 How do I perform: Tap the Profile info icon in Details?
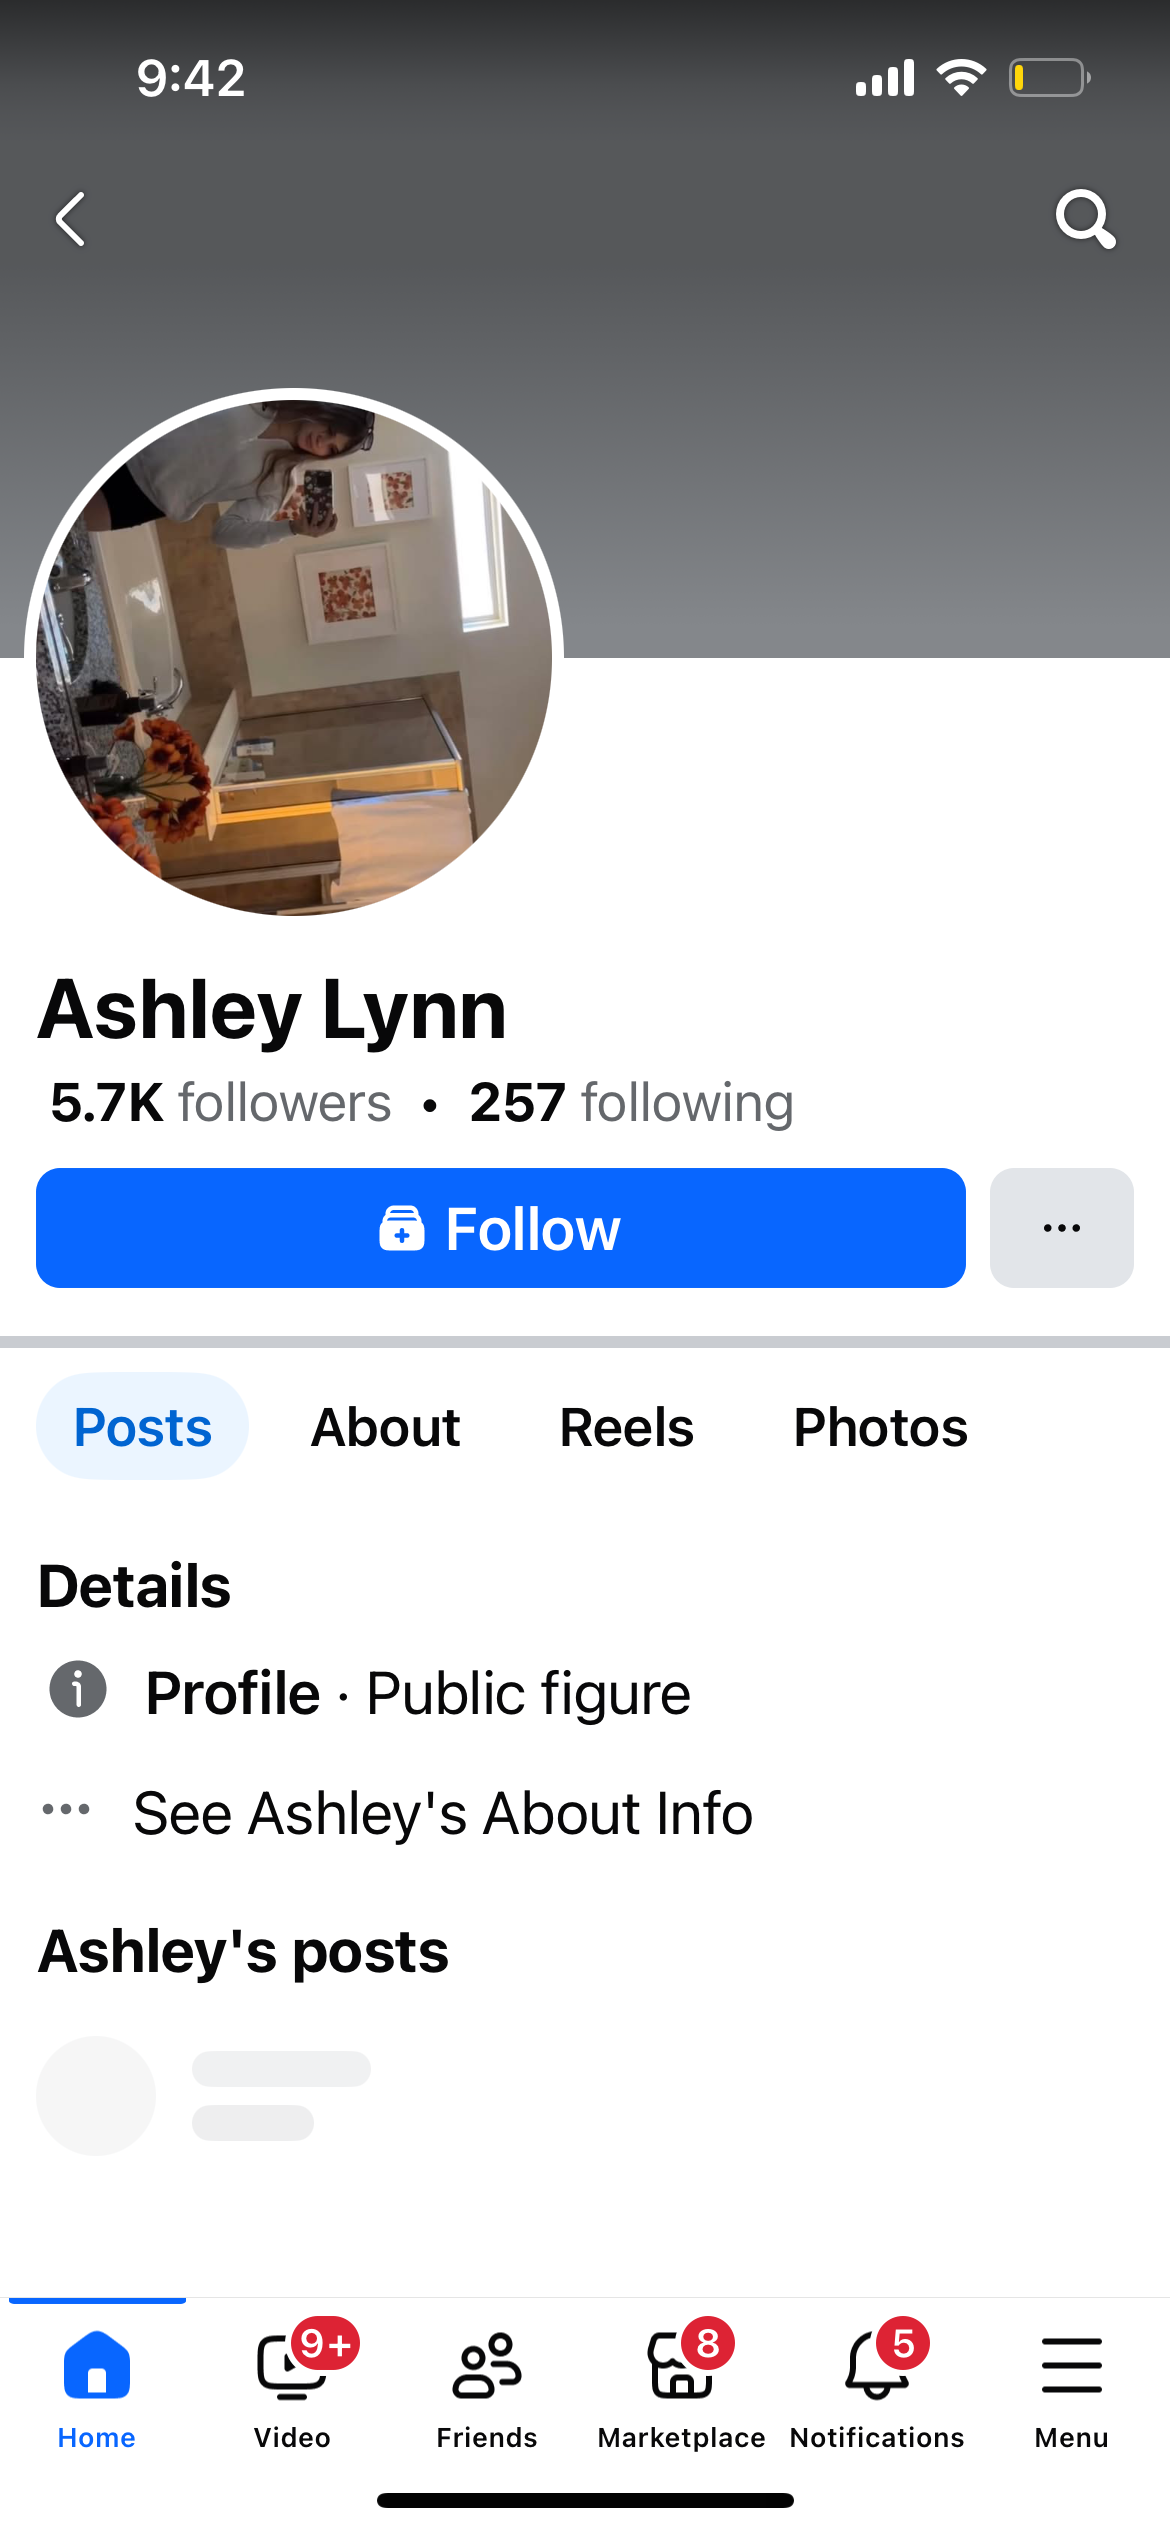pyautogui.click(x=78, y=1690)
